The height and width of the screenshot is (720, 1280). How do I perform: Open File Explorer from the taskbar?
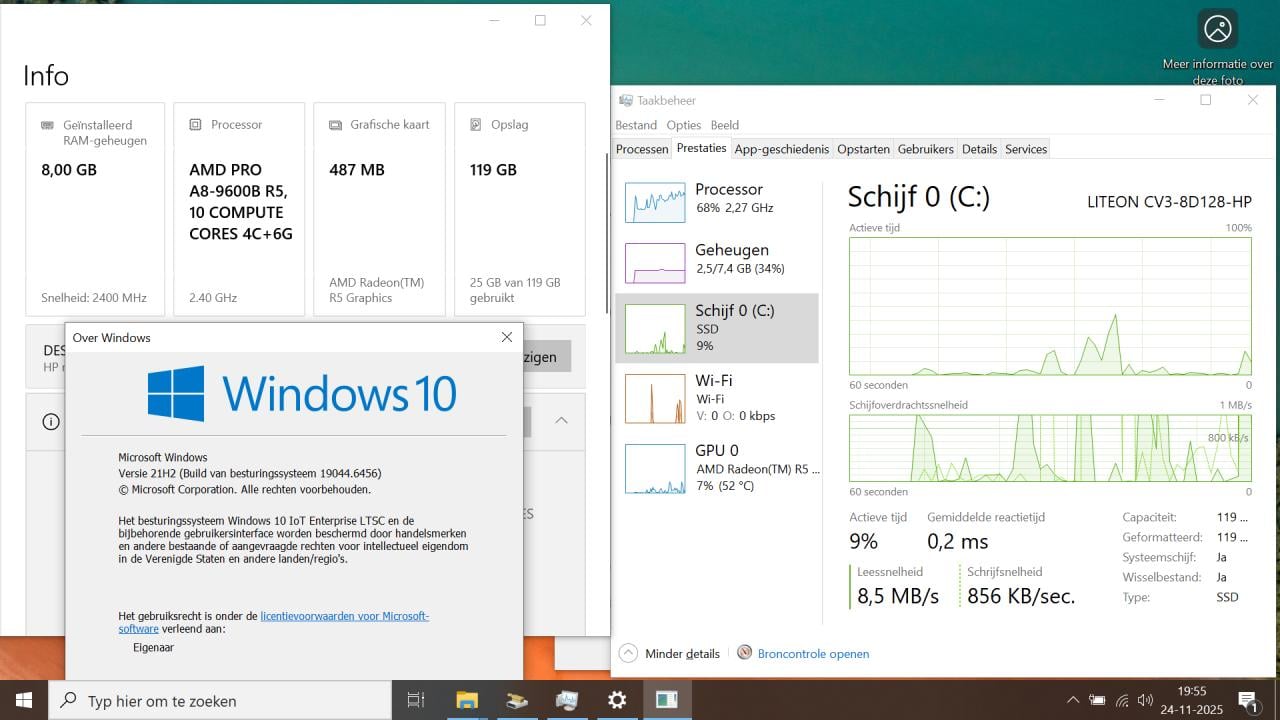[x=467, y=700]
